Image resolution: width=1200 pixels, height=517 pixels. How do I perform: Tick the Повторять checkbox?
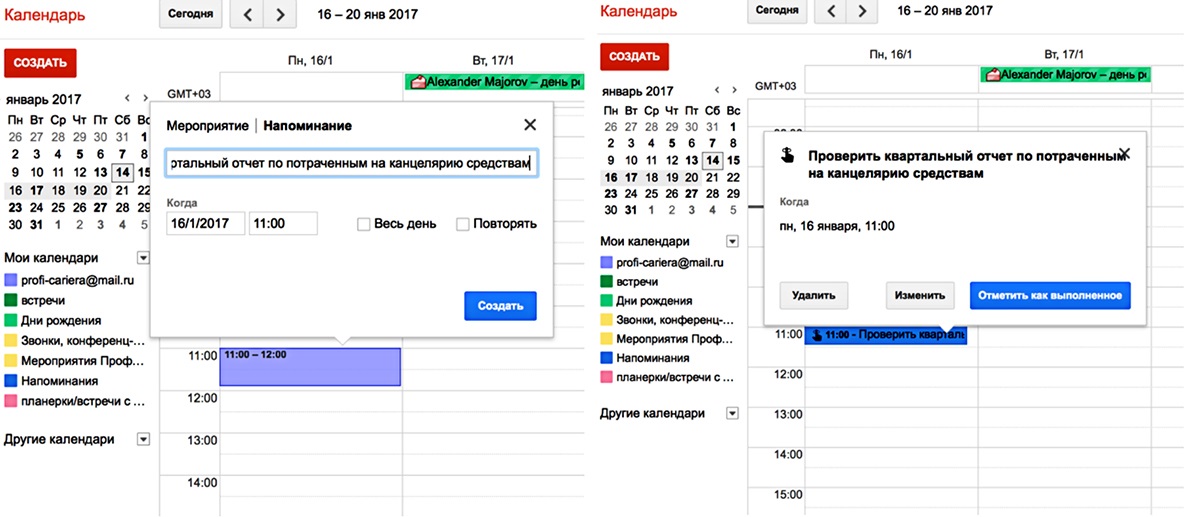click(463, 224)
